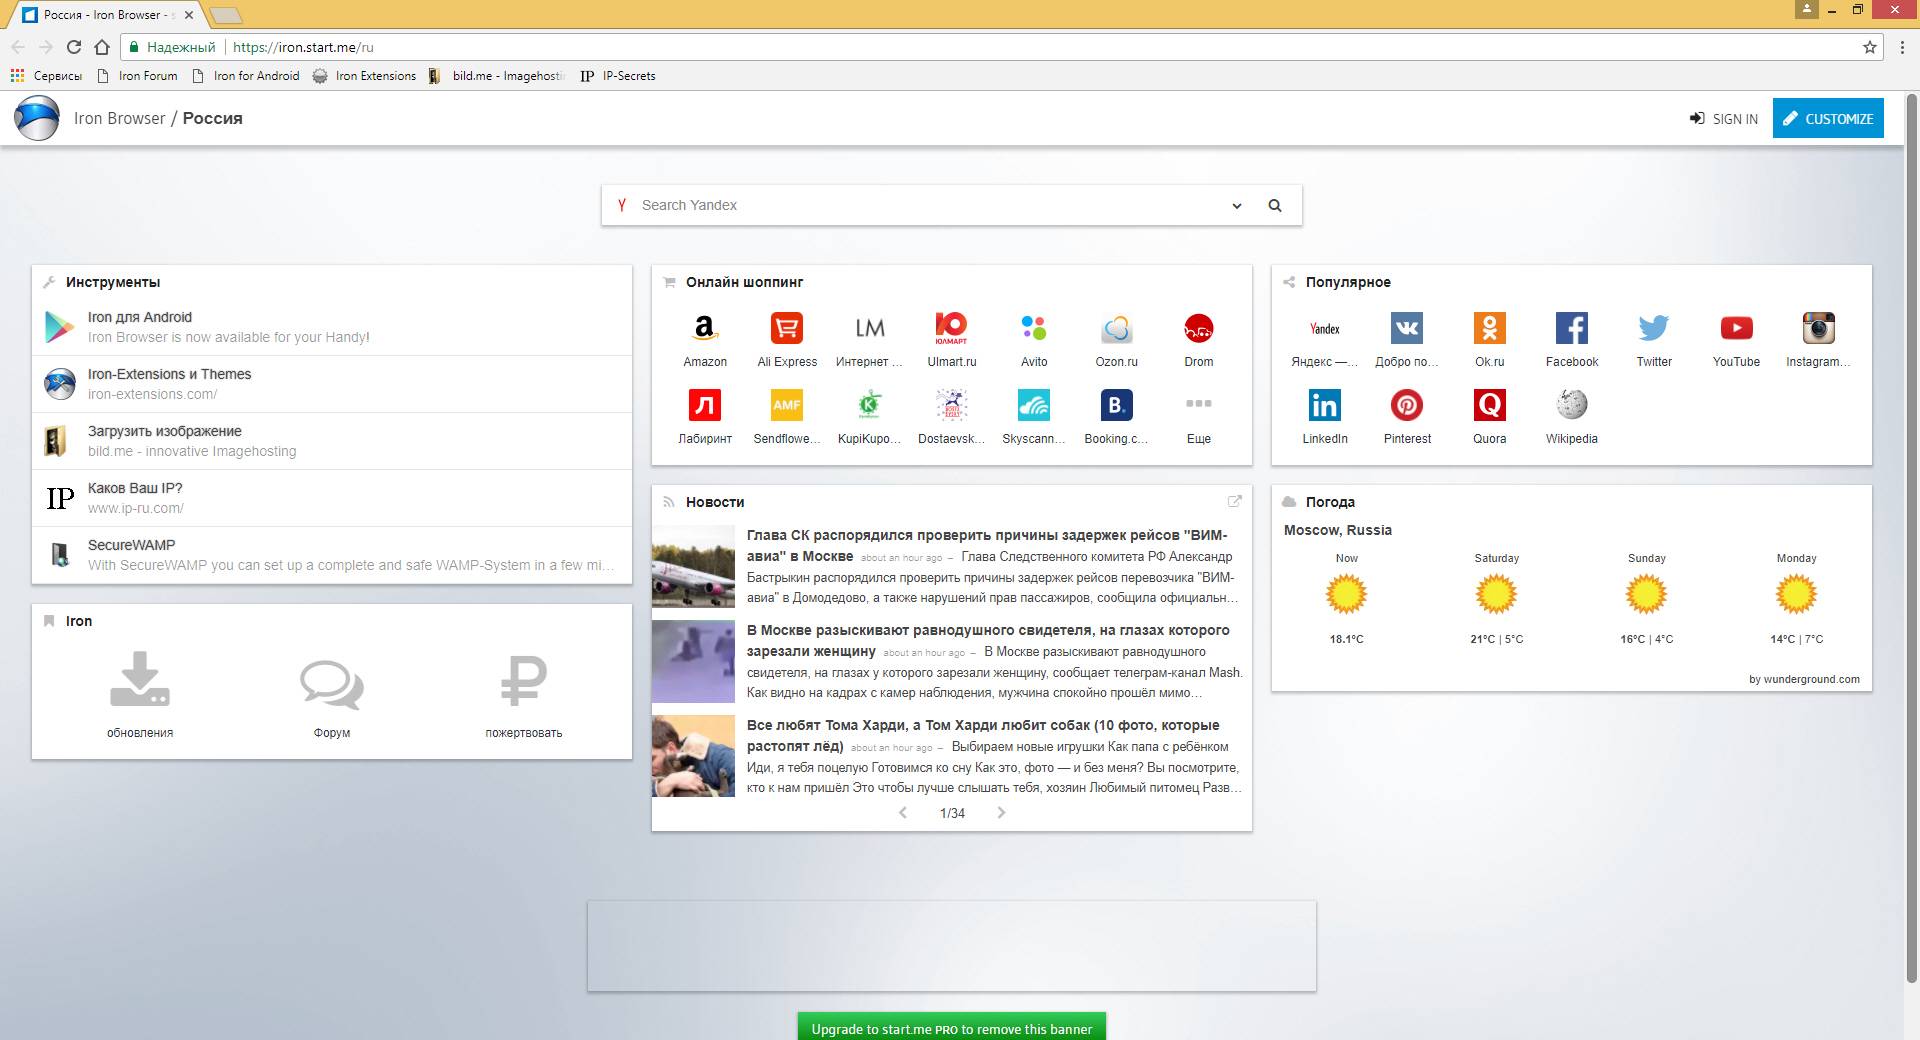
Task: Open the Instagram icon
Action: point(1818,328)
